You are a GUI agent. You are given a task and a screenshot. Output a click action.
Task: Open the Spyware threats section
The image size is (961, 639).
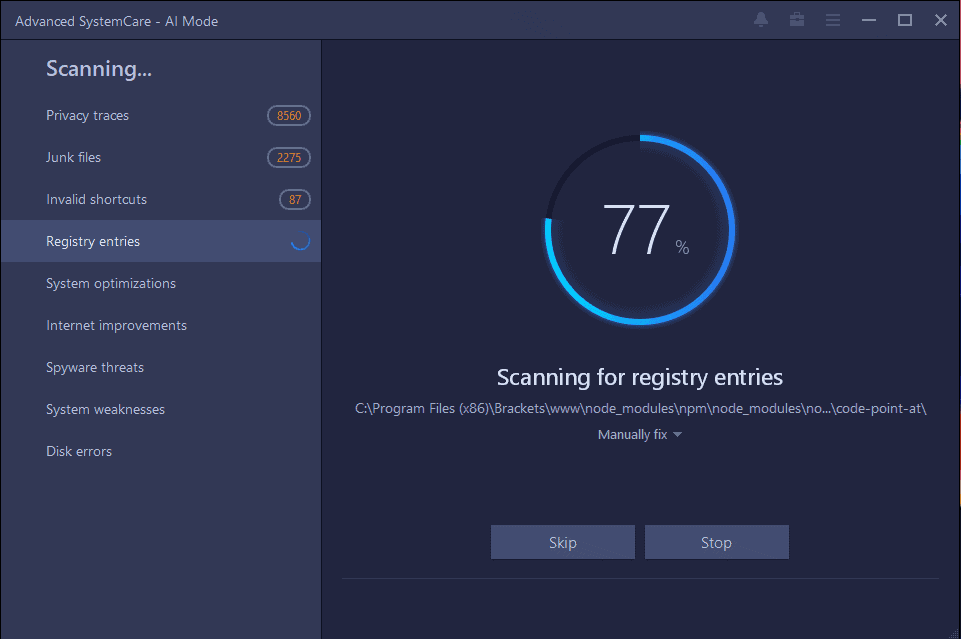(94, 367)
